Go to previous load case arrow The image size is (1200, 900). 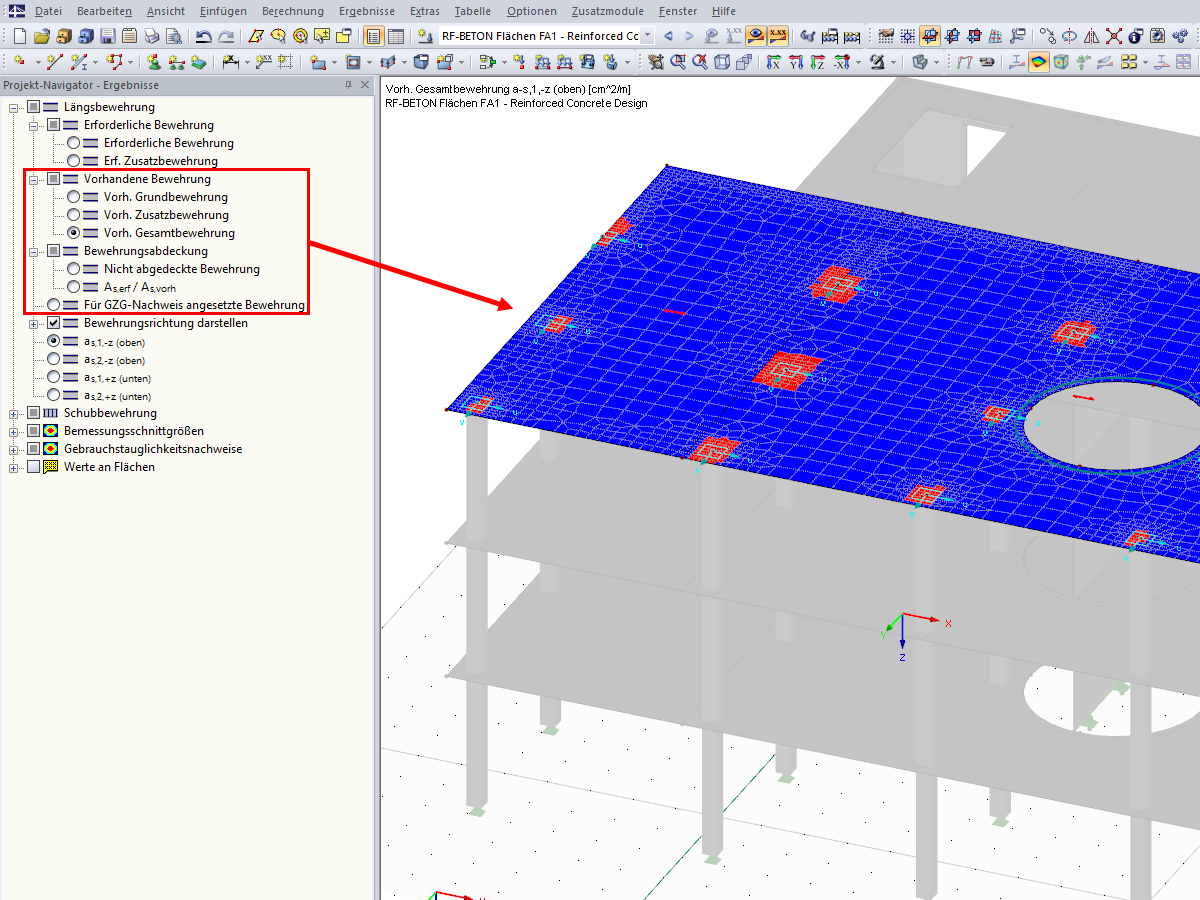tap(668, 36)
